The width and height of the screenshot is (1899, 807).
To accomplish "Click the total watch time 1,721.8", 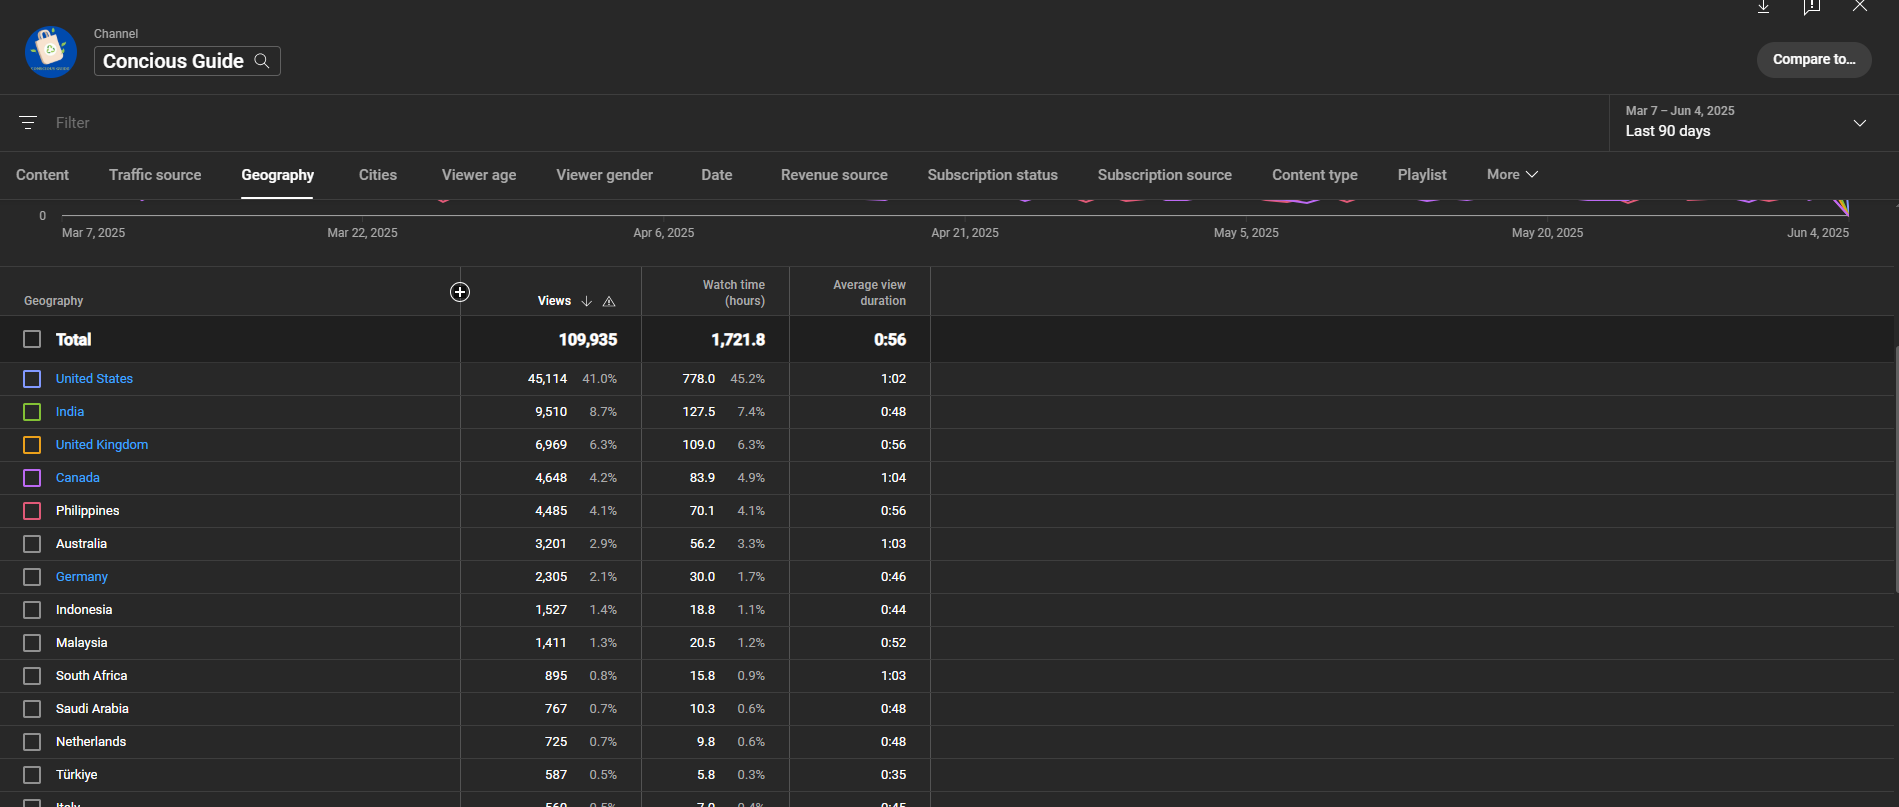I will point(738,340).
